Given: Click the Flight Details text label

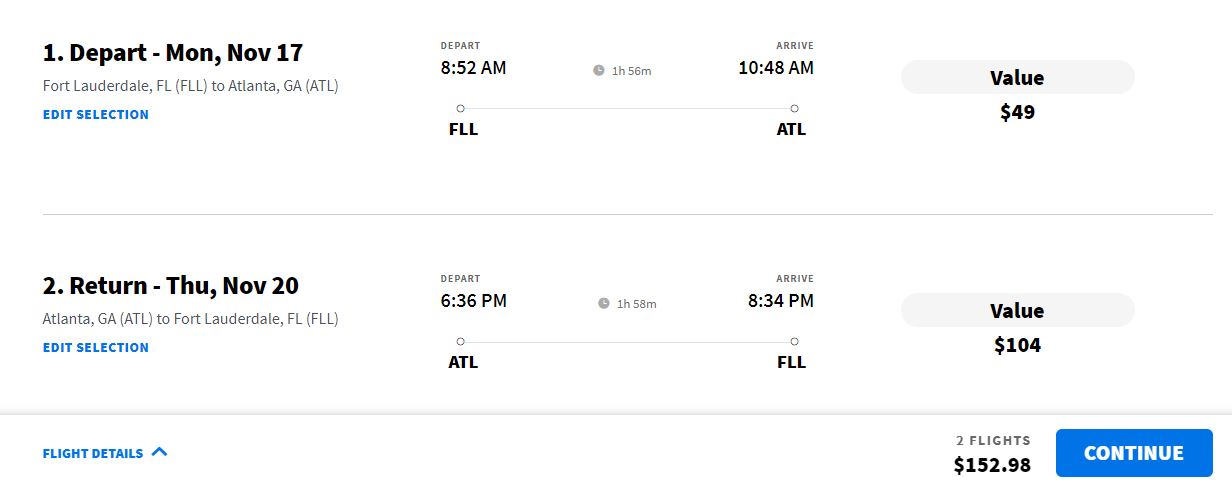Looking at the screenshot, I should 93,453.
